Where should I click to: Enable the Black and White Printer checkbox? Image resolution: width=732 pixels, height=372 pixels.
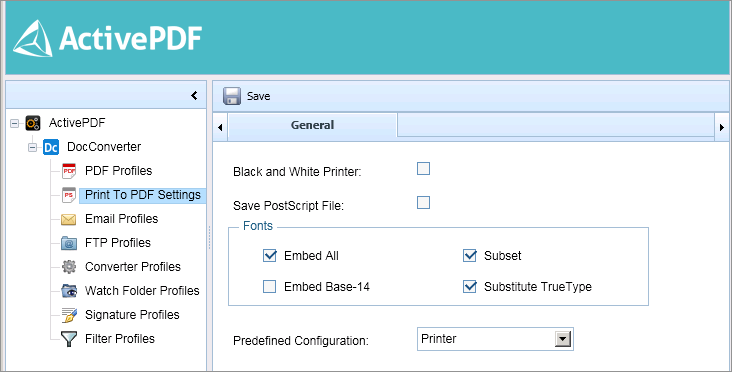click(x=423, y=168)
